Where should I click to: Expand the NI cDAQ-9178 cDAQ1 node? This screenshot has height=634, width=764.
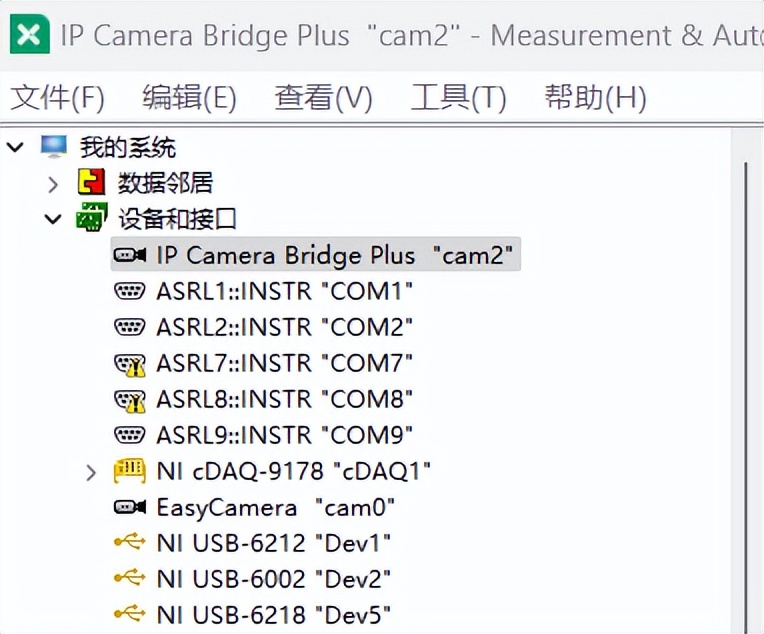tap(92, 471)
